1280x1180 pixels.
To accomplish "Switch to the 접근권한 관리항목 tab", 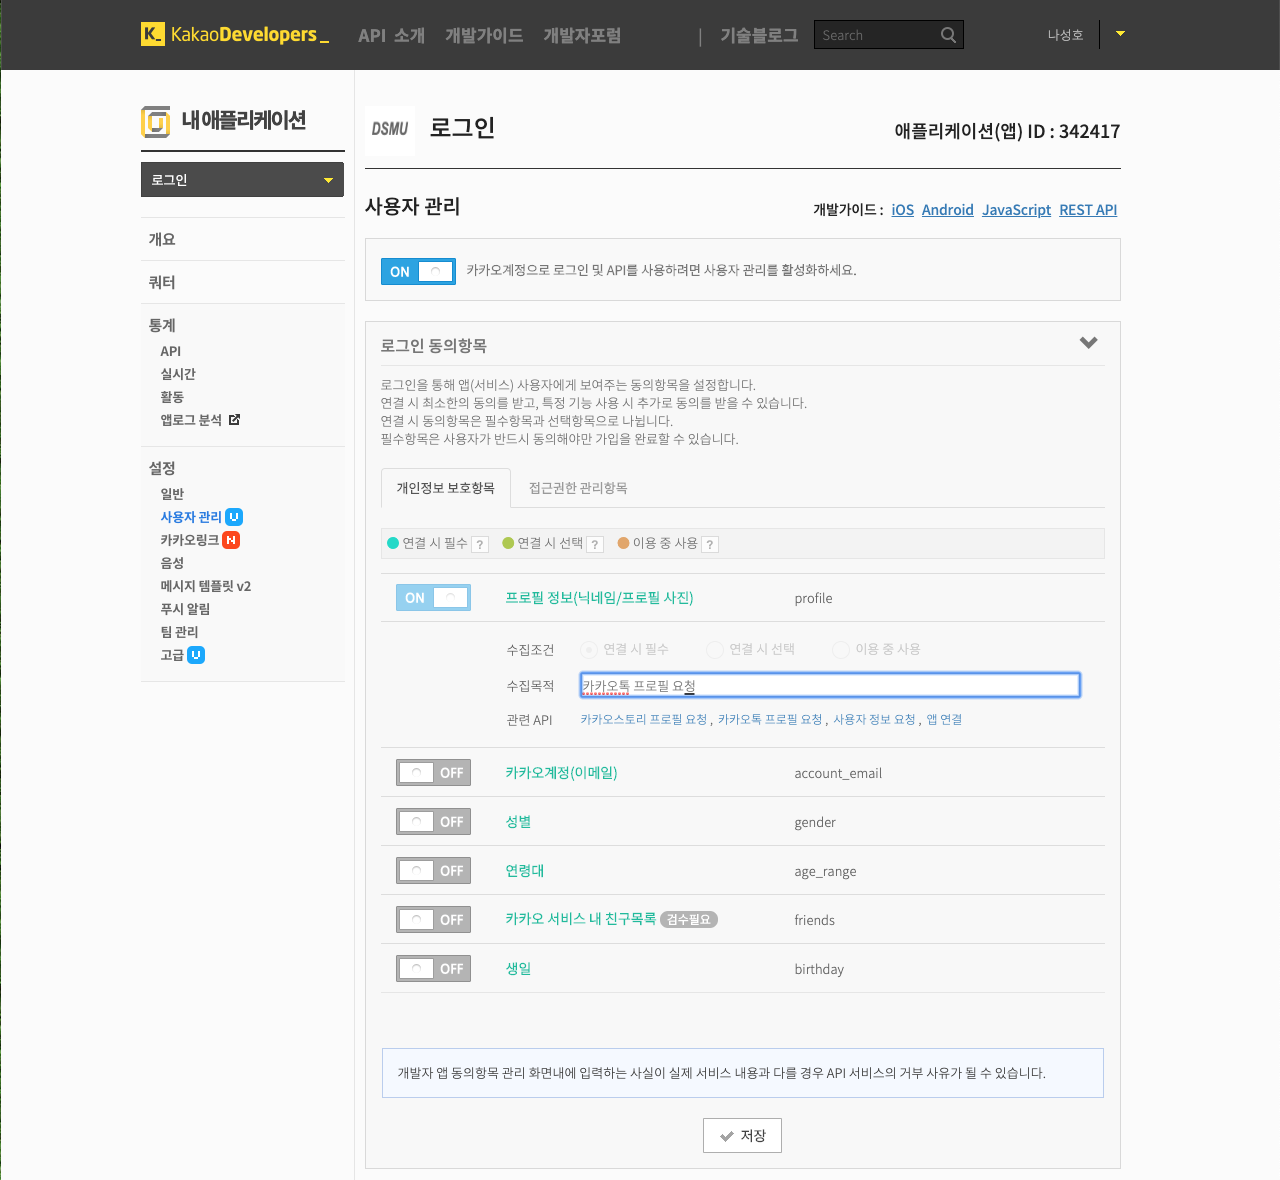I will (x=578, y=488).
